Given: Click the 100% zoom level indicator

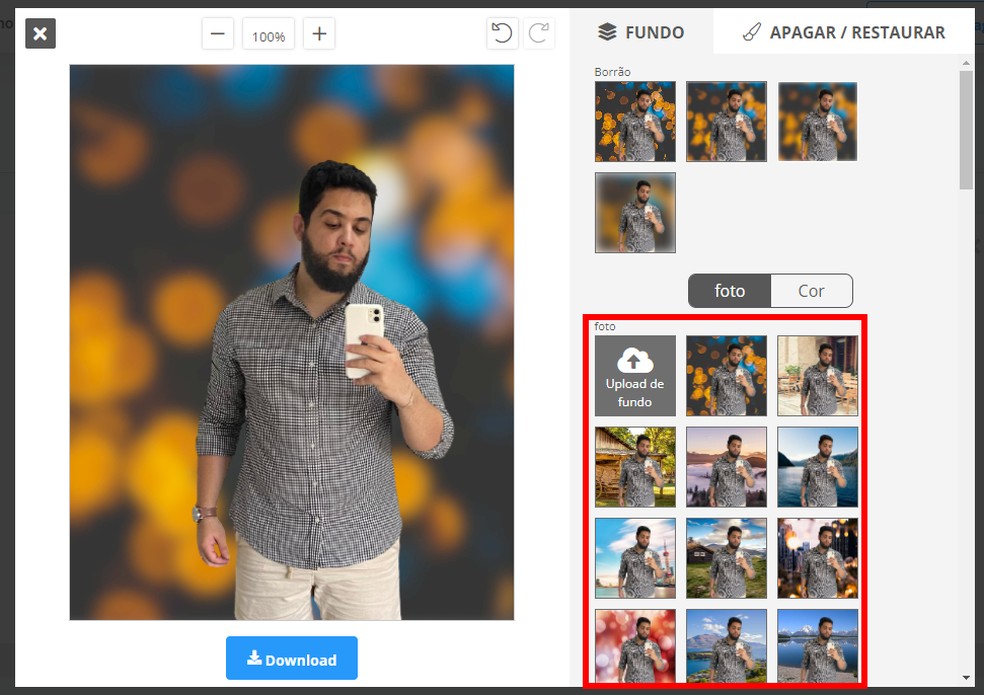Looking at the screenshot, I should (268, 33).
